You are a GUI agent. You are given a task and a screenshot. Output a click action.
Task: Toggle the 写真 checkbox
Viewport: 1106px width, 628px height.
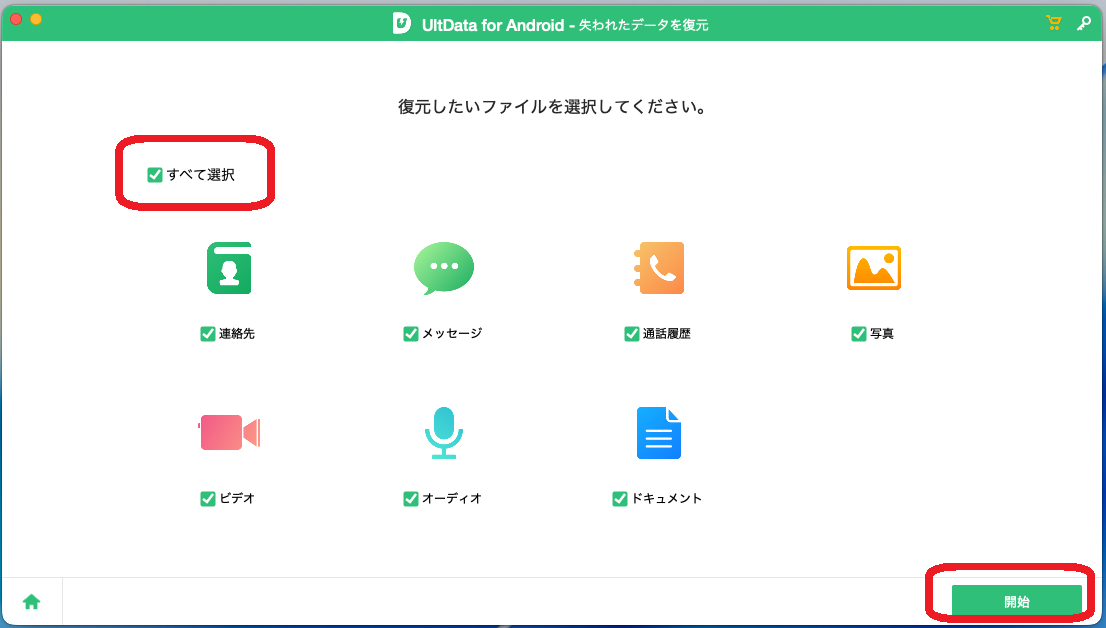(858, 334)
